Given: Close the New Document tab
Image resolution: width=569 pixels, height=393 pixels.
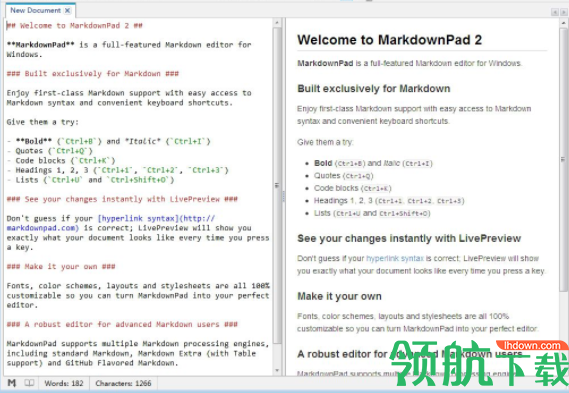Looking at the screenshot, I should tap(67, 11).
